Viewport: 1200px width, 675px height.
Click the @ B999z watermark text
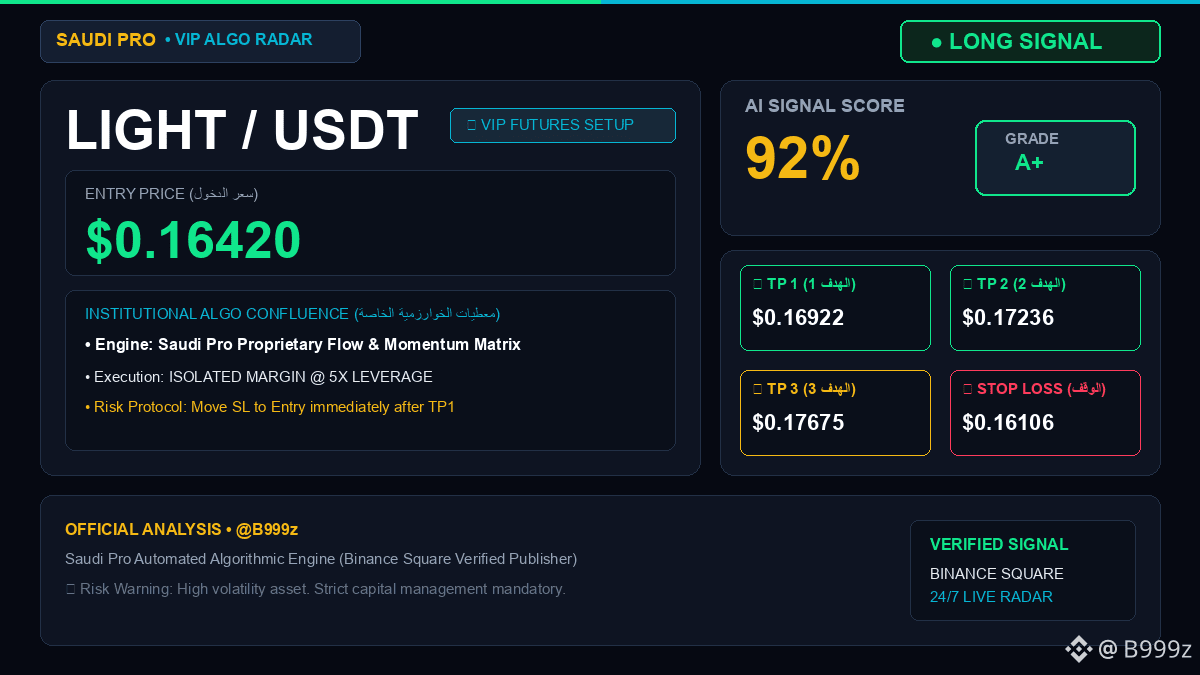[x=1145, y=649]
